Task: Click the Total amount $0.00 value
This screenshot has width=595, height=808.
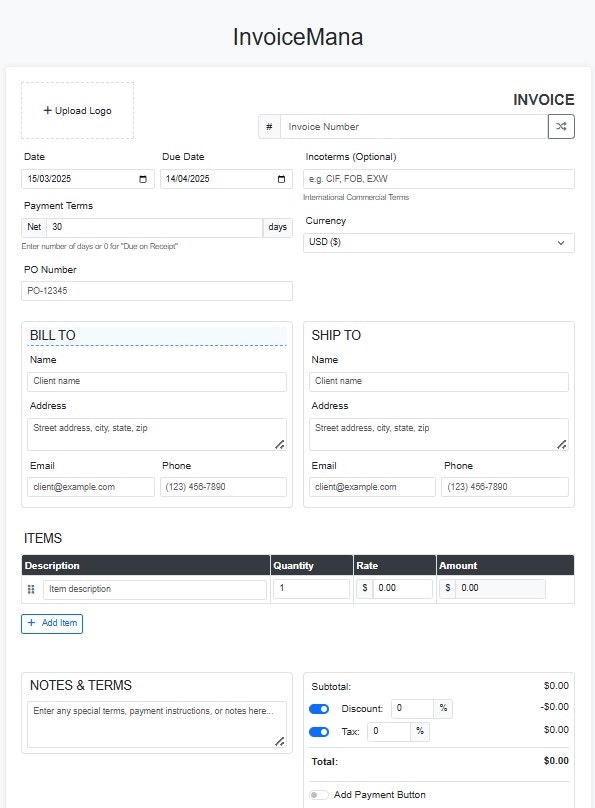Action: click(556, 761)
